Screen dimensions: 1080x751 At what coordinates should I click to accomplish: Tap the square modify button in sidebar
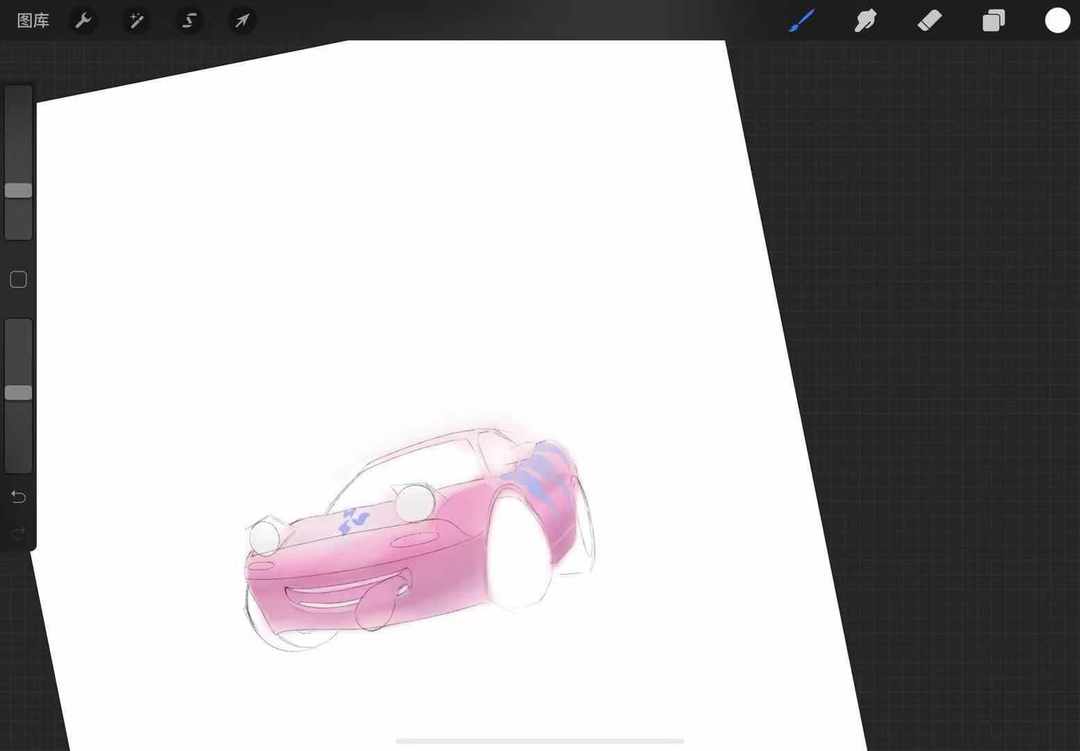coord(19,279)
